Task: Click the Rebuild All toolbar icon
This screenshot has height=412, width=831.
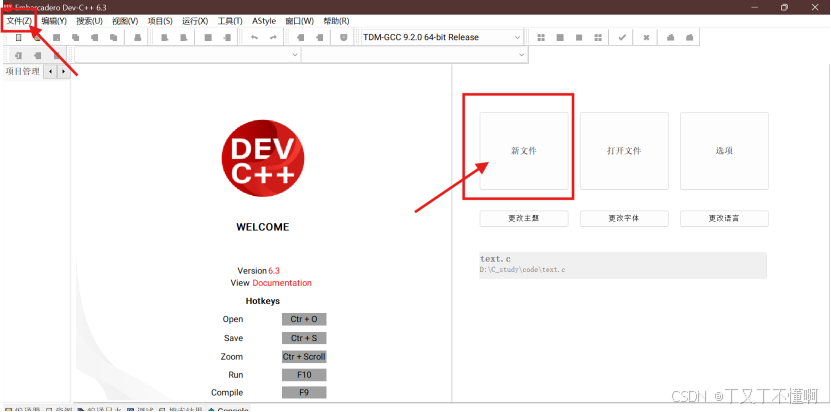Action: pos(598,38)
